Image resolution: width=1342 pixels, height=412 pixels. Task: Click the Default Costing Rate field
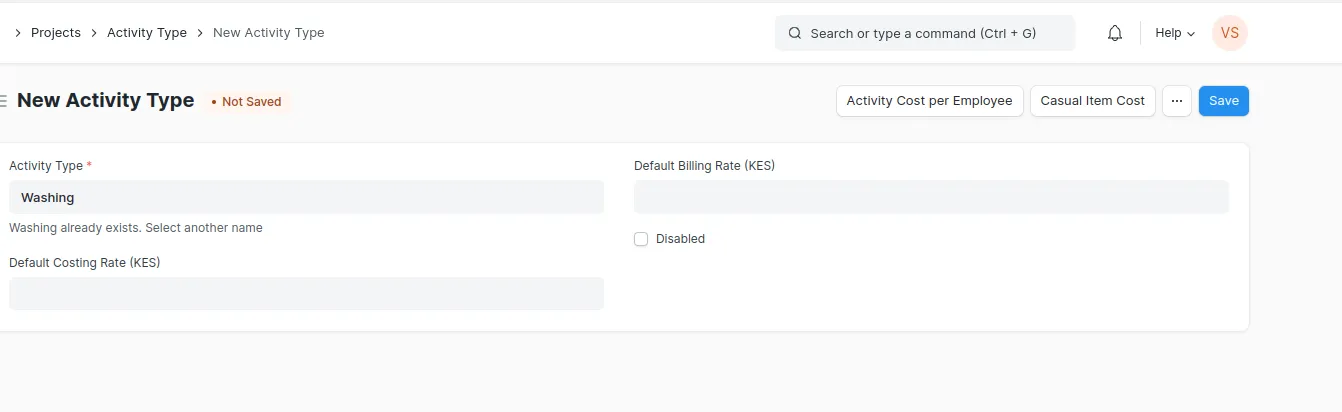point(306,294)
